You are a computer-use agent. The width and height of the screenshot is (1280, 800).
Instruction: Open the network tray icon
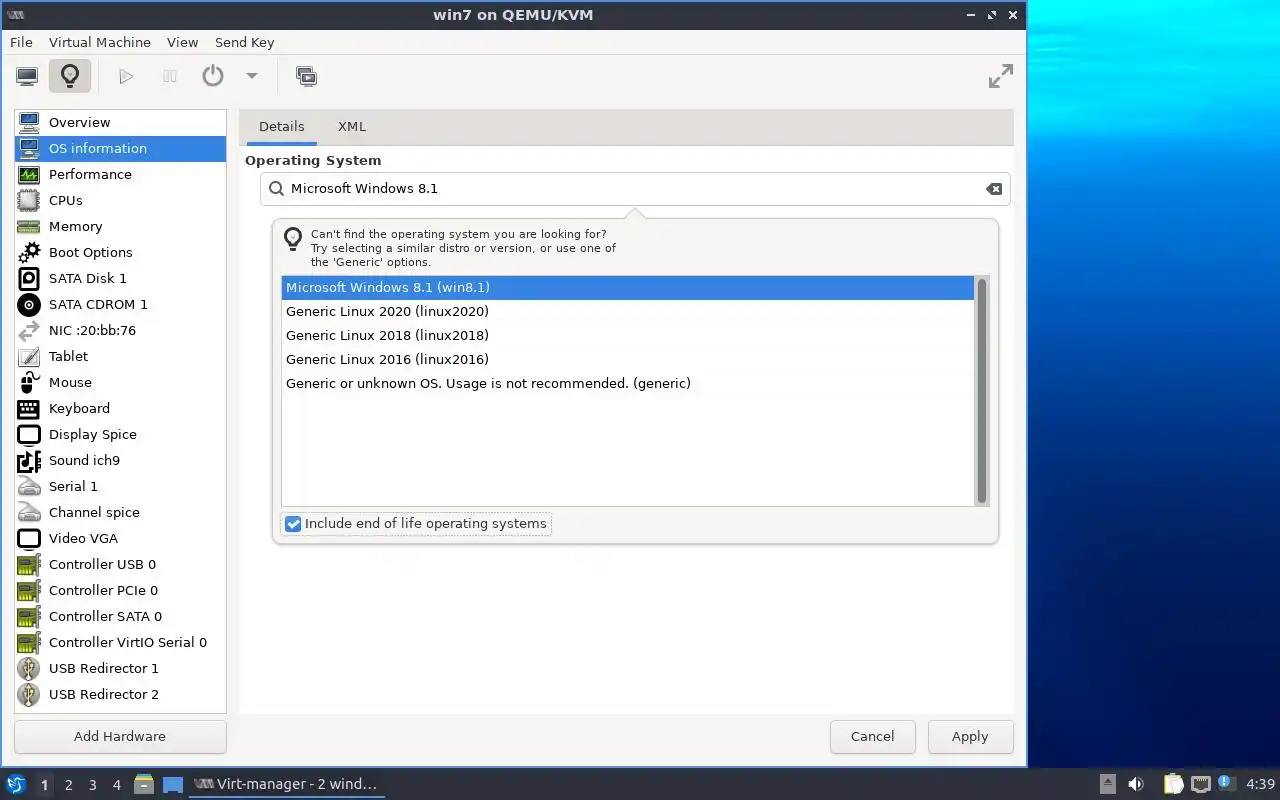[x=1200, y=784]
